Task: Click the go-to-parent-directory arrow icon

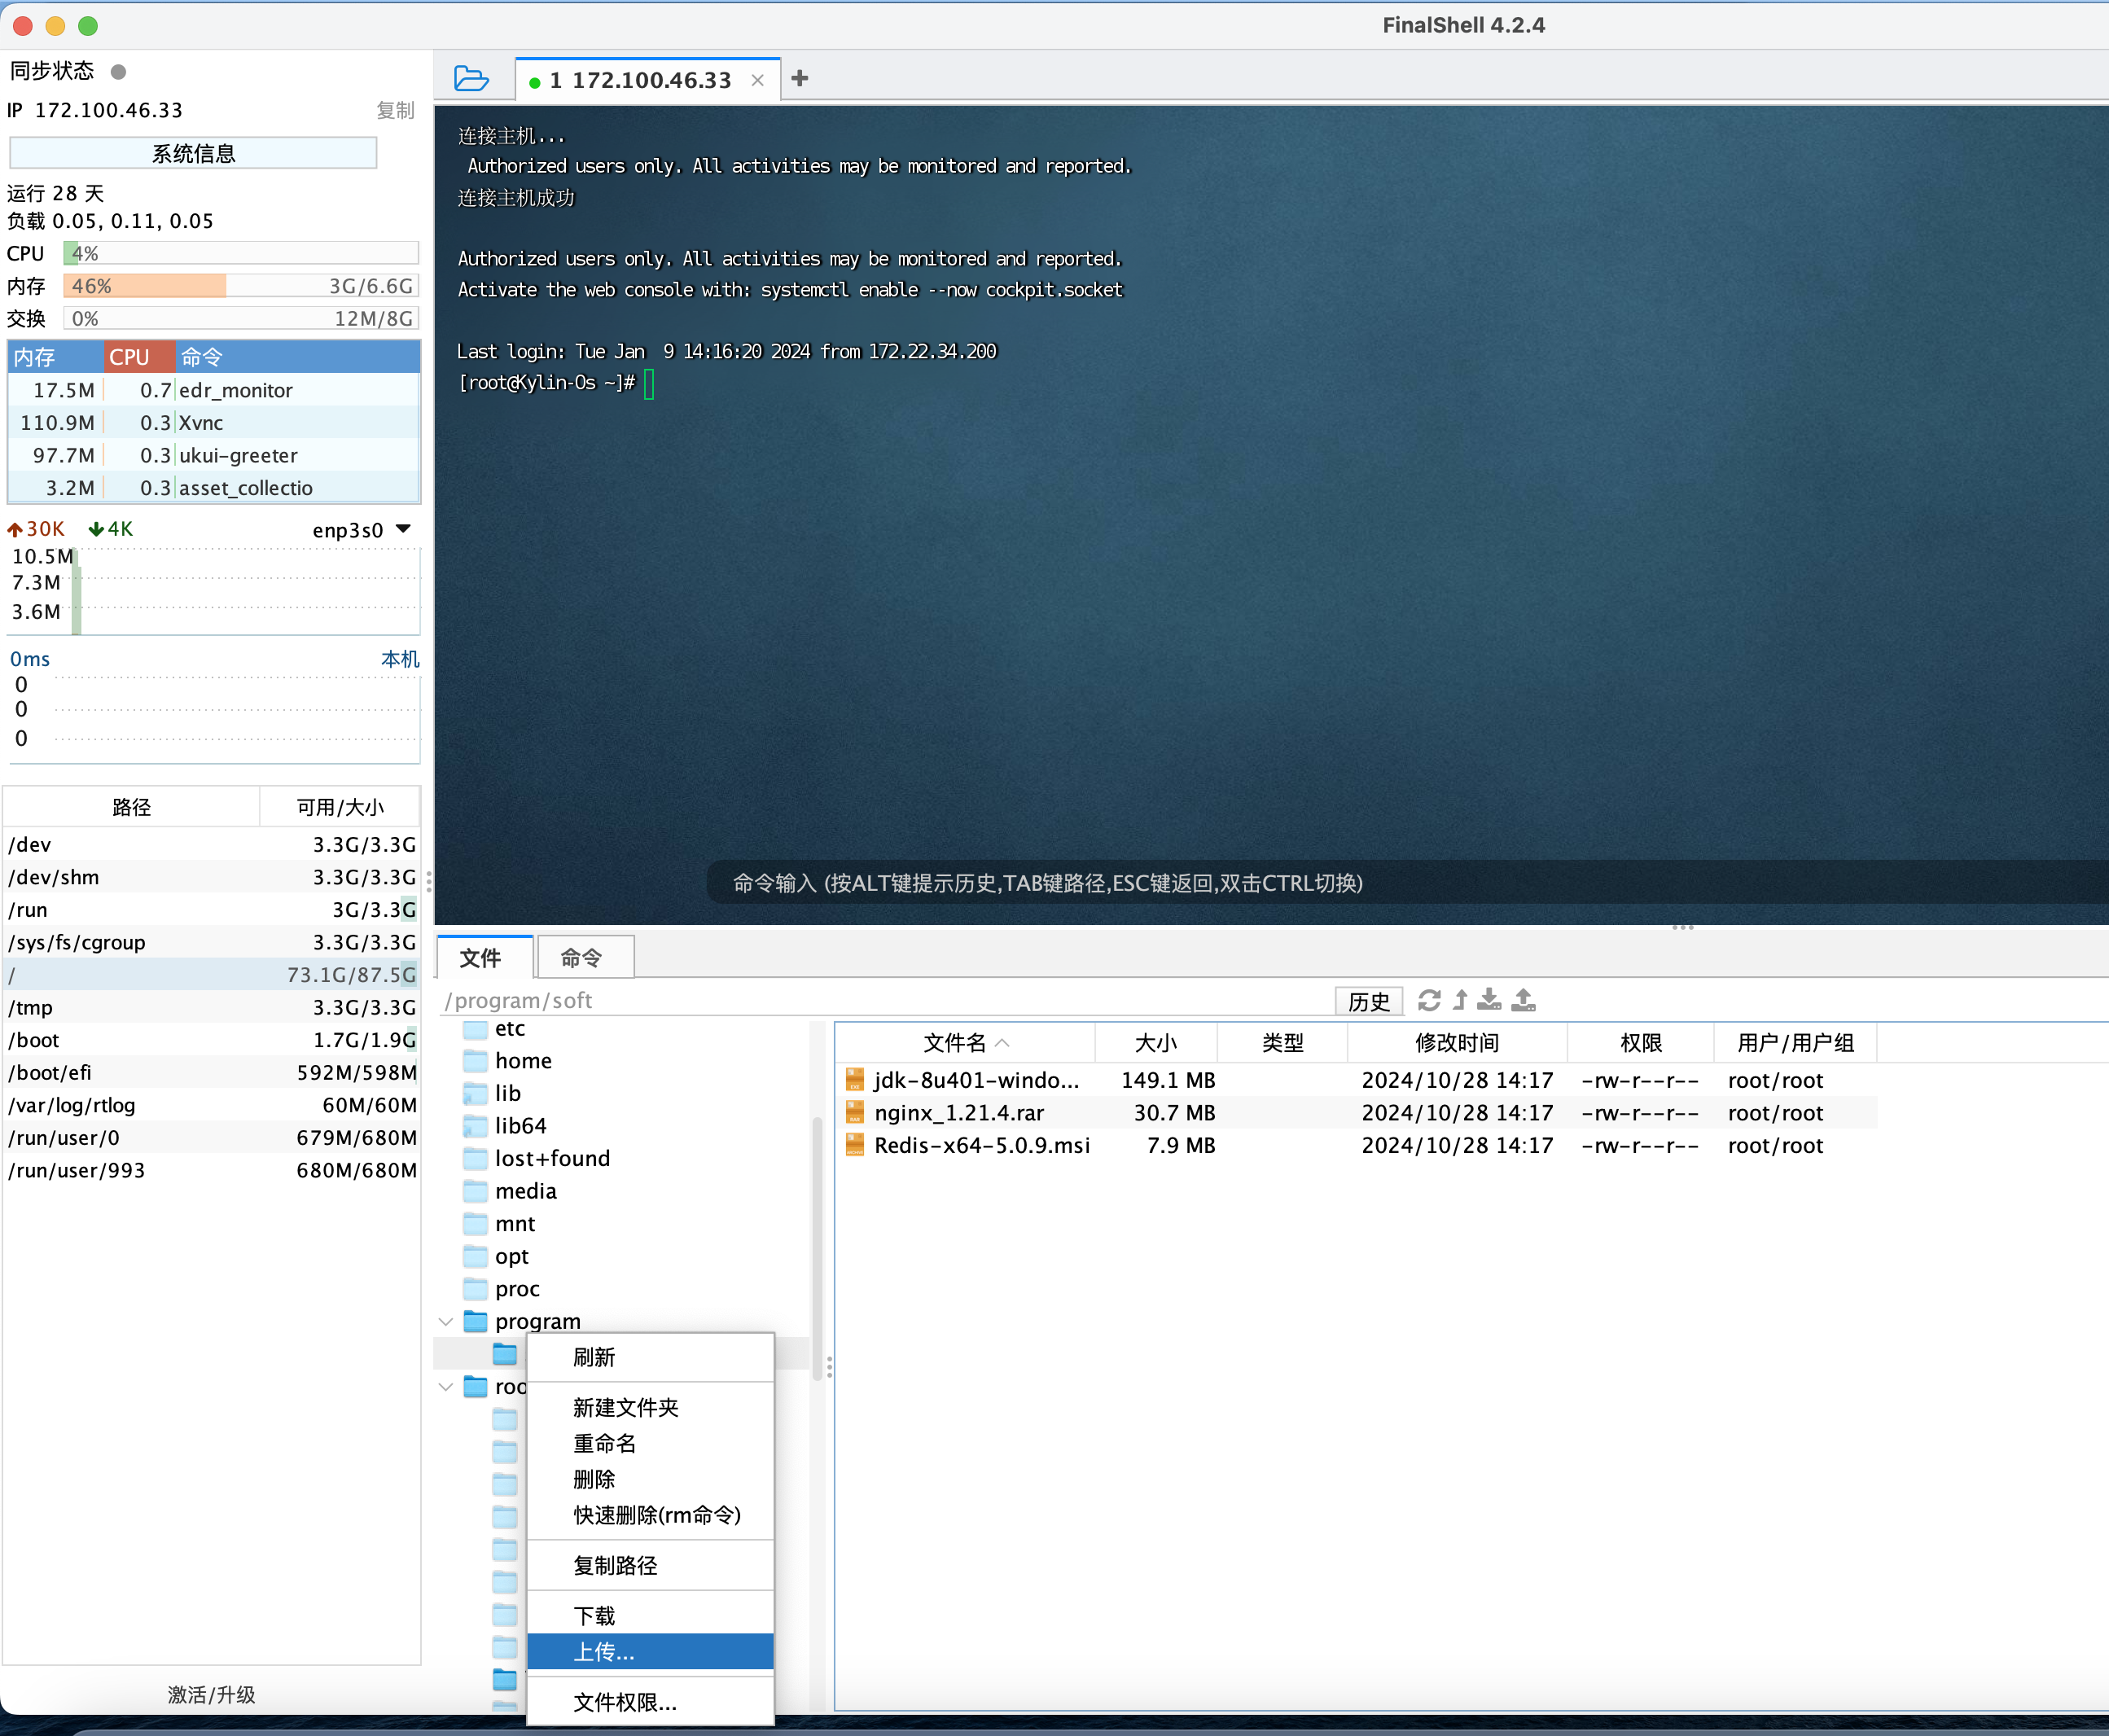Action: (1460, 1000)
